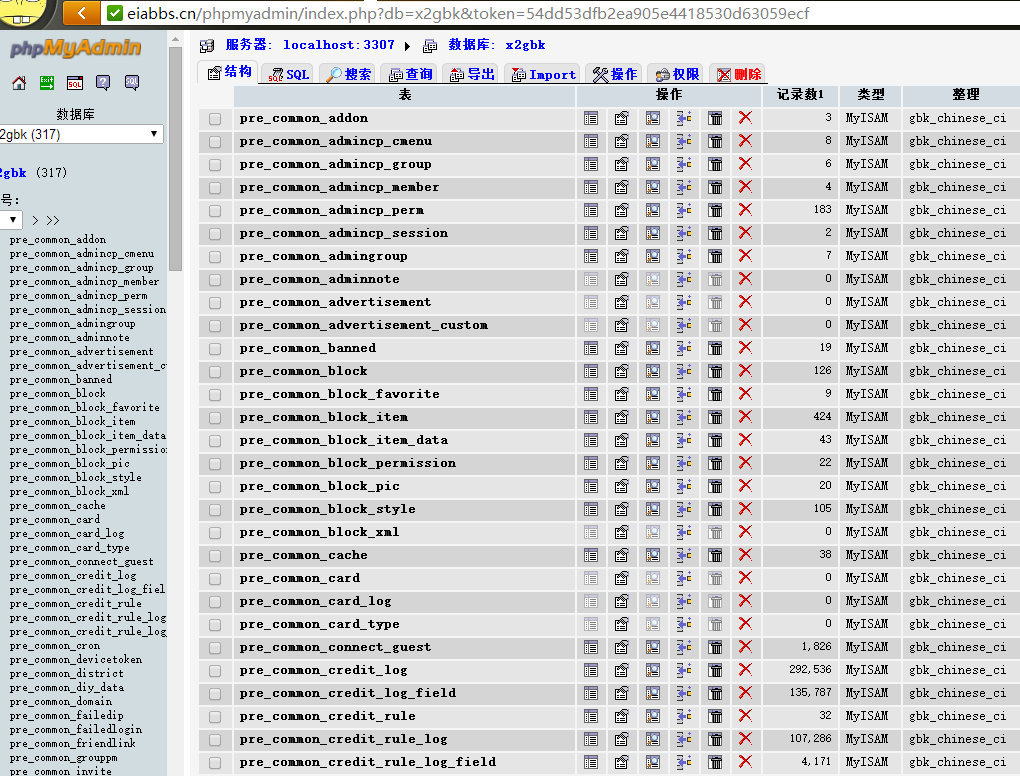Tick checkbox for pre_common_banned
1020x776 pixels.
click(215, 349)
